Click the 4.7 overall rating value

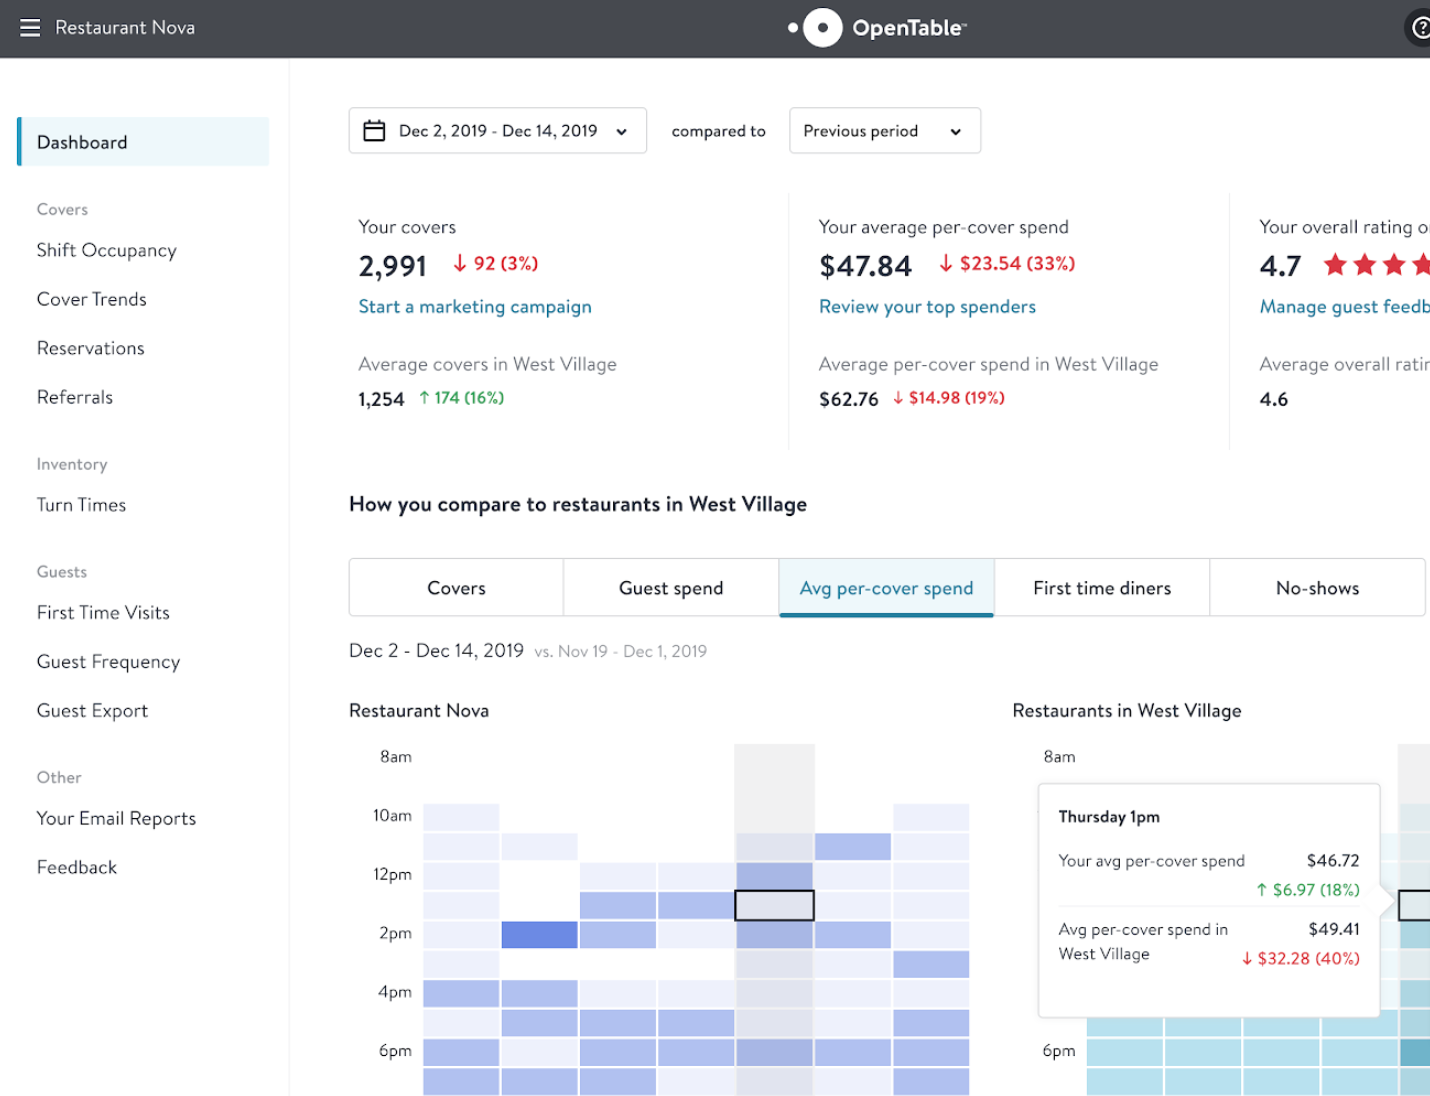click(1280, 266)
